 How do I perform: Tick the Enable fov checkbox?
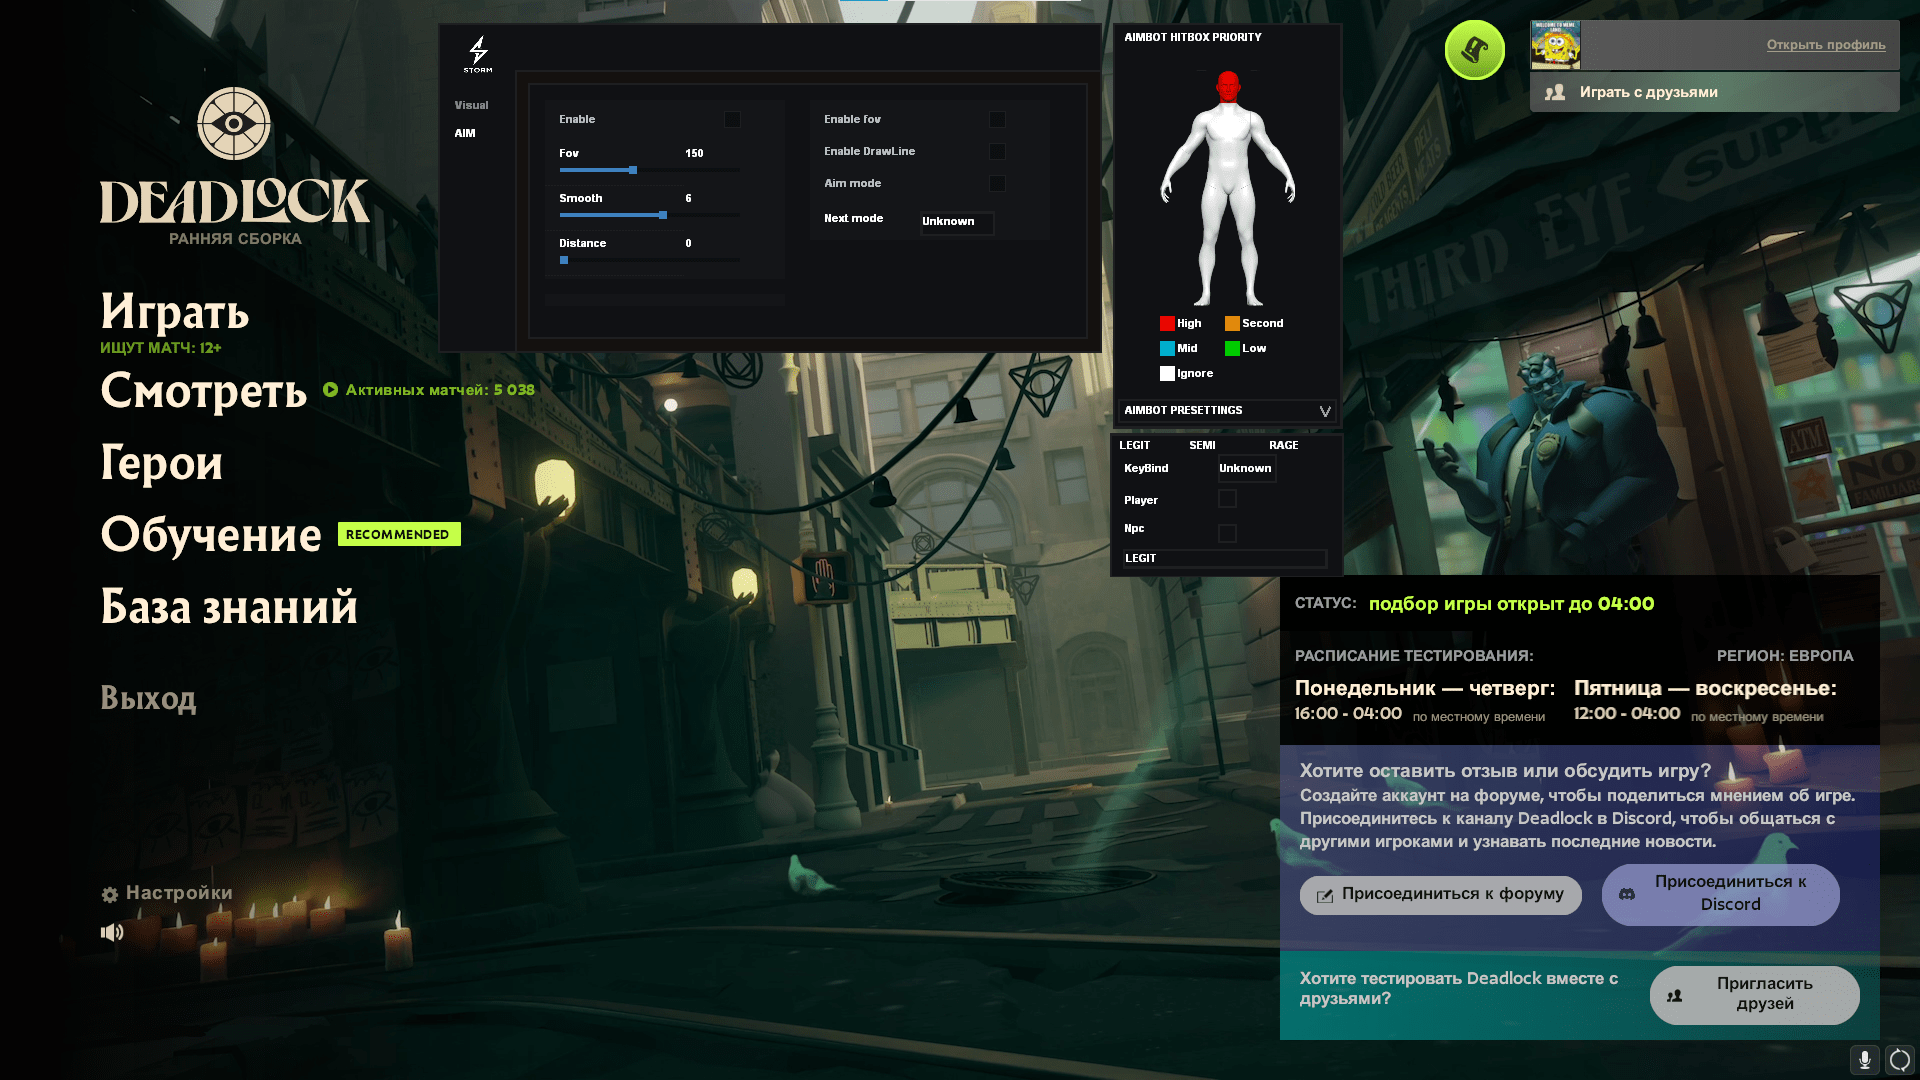[997, 120]
